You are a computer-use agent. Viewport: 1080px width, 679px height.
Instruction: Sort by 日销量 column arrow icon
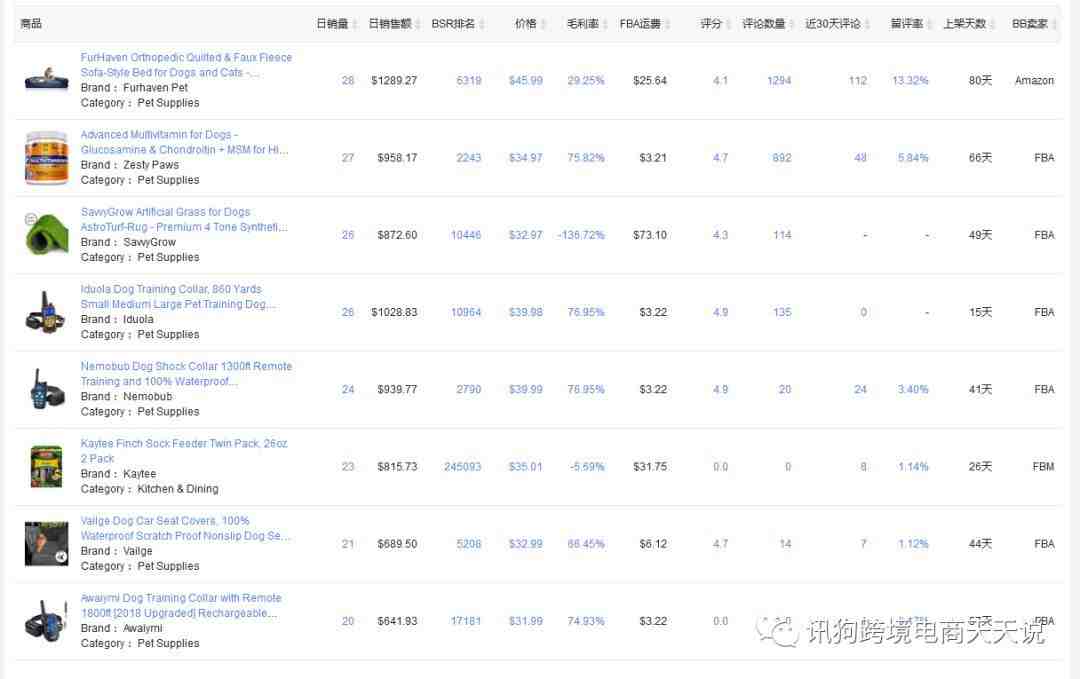tap(355, 24)
